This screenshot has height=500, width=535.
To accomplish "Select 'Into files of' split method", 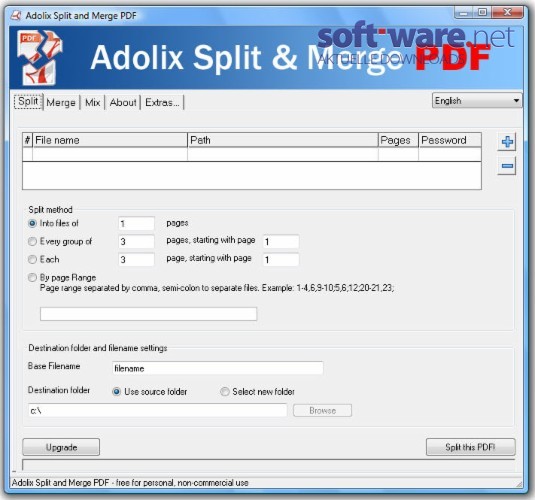I will coord(32,223).
